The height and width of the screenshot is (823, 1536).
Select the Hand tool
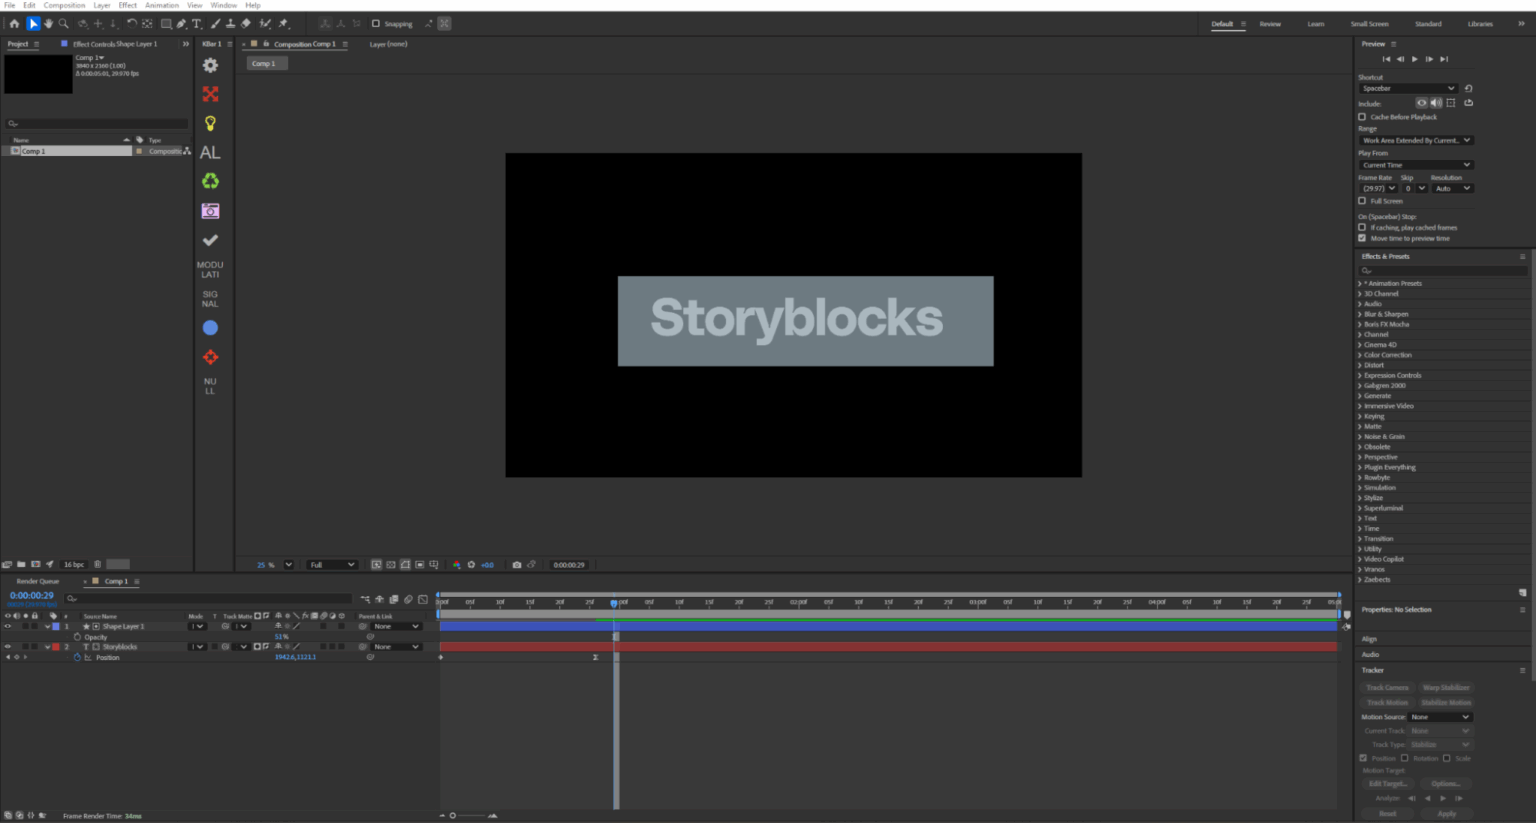[x=48, y=23]
